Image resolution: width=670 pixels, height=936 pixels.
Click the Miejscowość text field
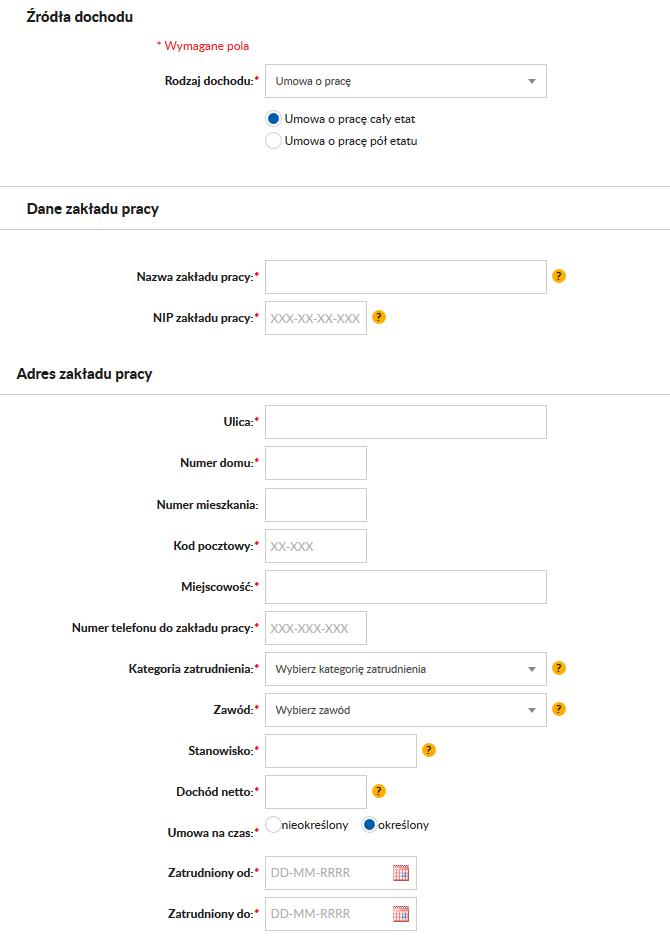click(405, 587)
